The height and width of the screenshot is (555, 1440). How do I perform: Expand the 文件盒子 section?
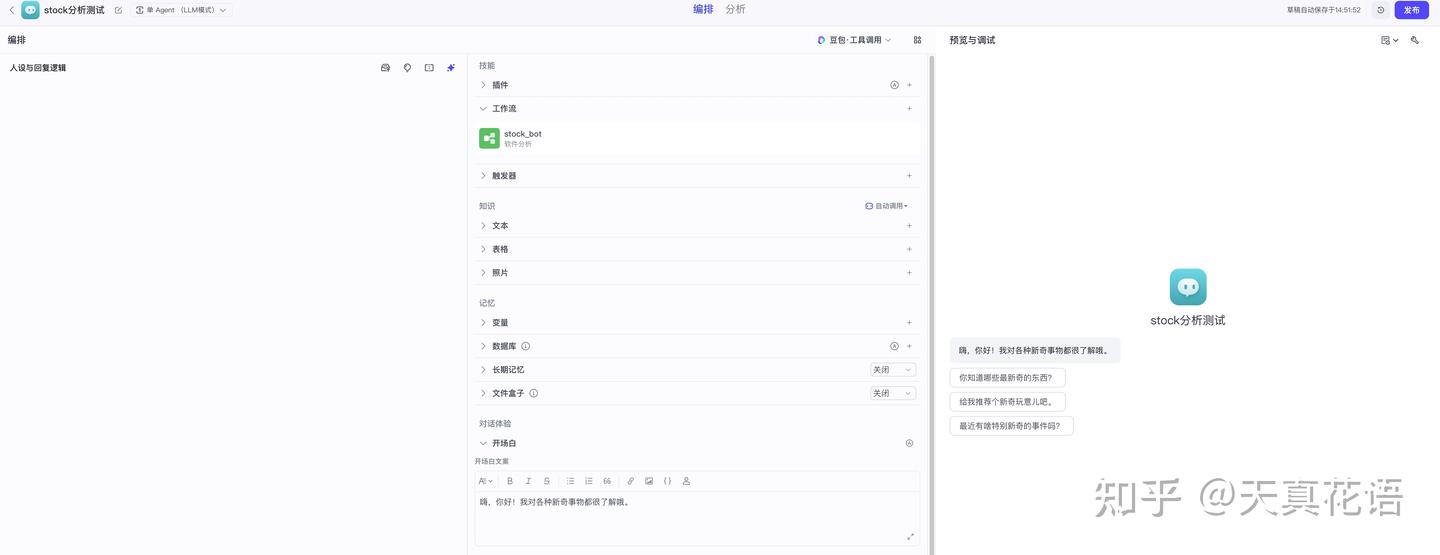484,393
